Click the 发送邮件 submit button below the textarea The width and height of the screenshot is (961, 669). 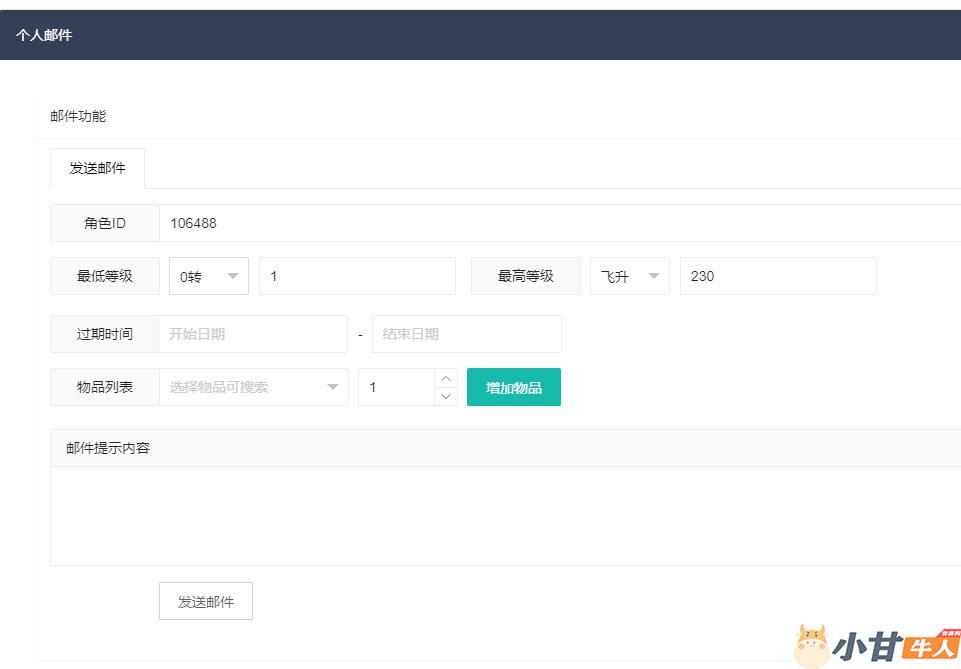[205, 601]
